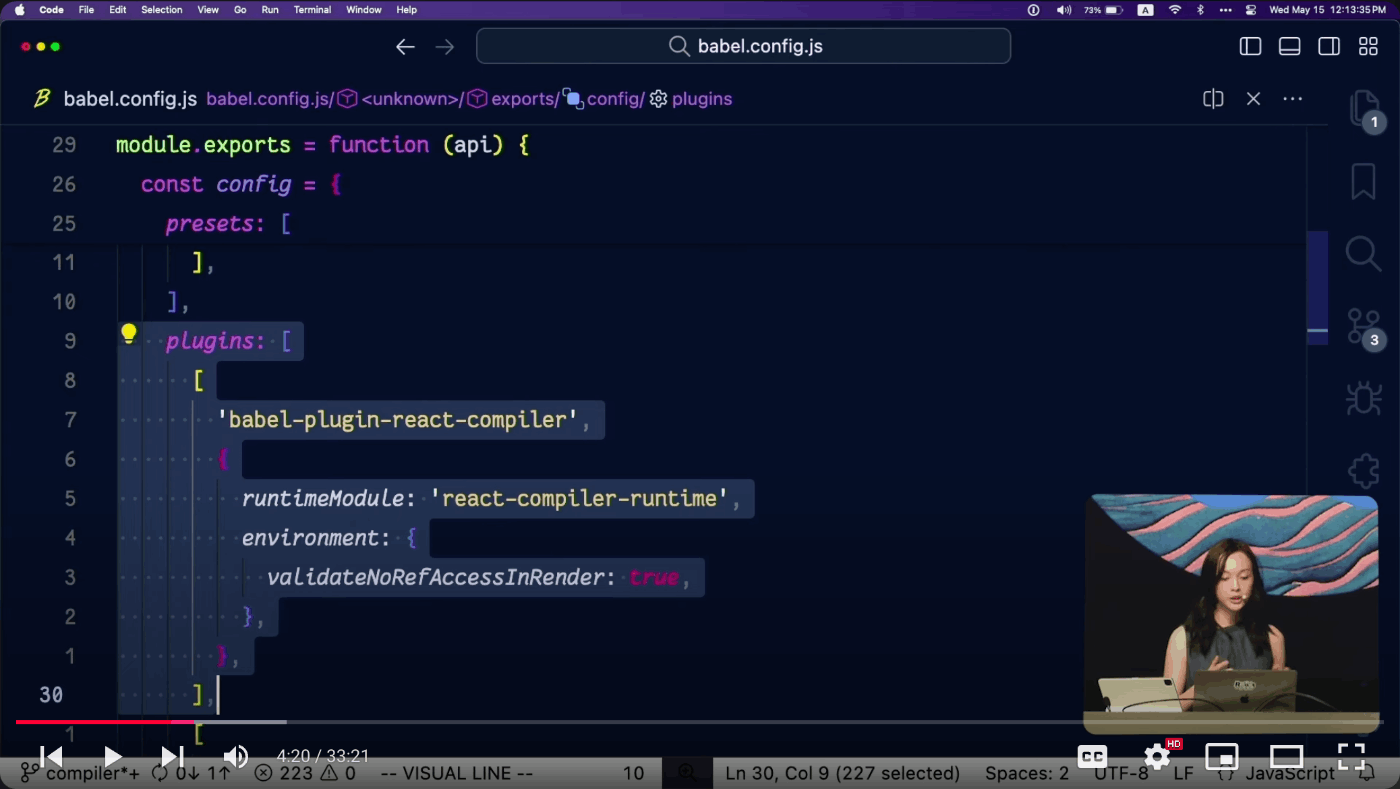Split the editor to the right
Image resolution: width=1400 pixels, height=789 pixels.
1213,99
